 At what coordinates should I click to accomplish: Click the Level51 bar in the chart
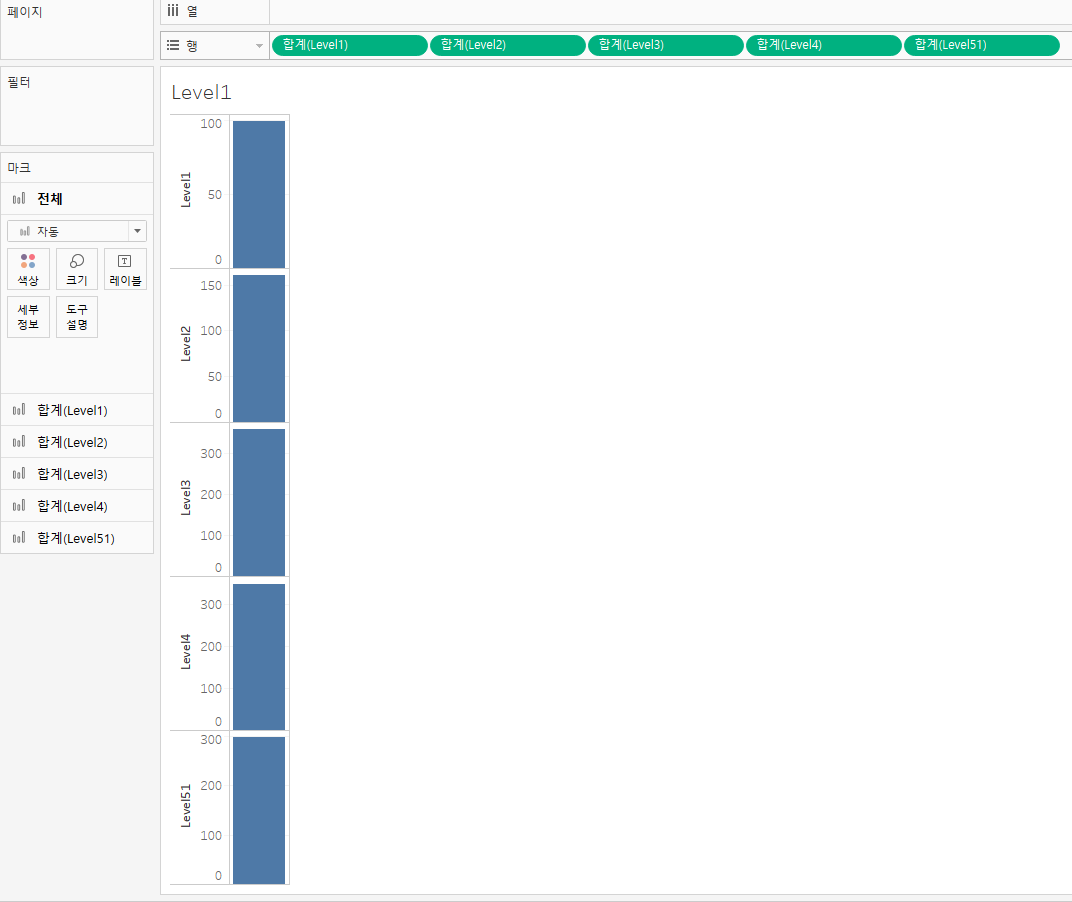(x=258, y=810)
